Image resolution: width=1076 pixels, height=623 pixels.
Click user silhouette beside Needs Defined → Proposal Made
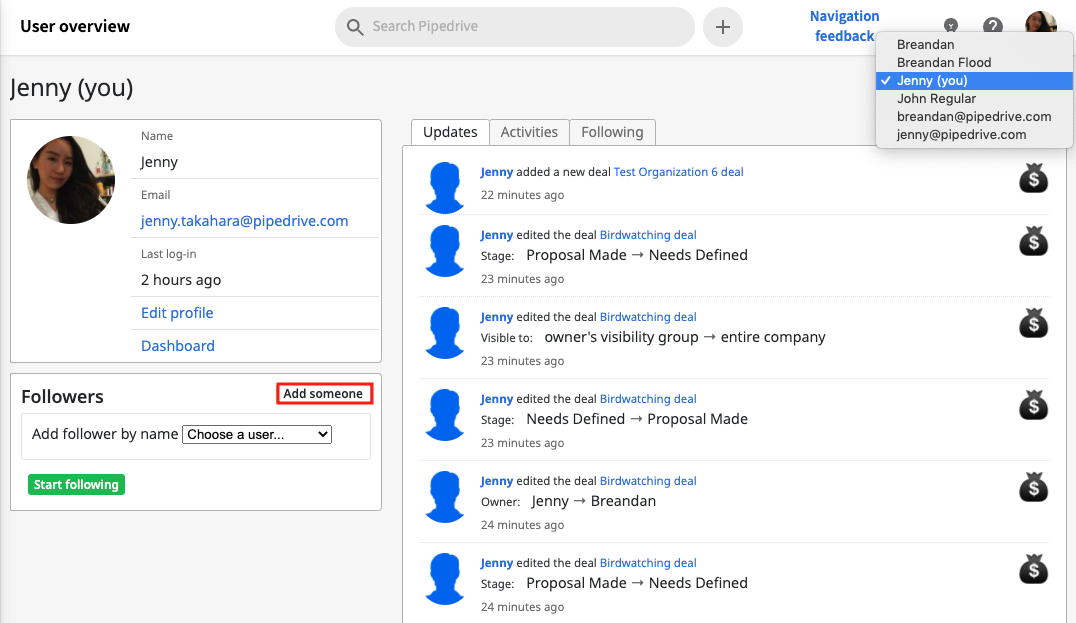pos(445,414)
